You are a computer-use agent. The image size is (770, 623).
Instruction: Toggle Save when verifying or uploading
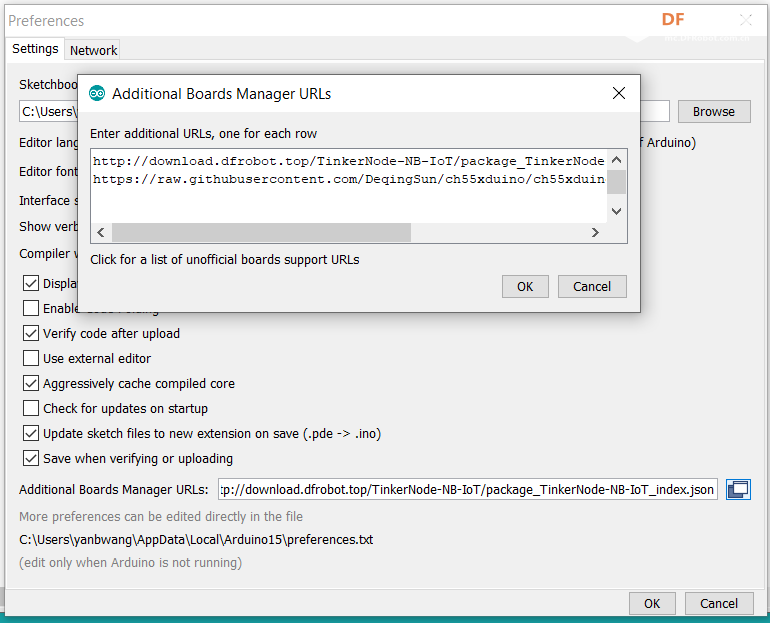pos(31,459)
